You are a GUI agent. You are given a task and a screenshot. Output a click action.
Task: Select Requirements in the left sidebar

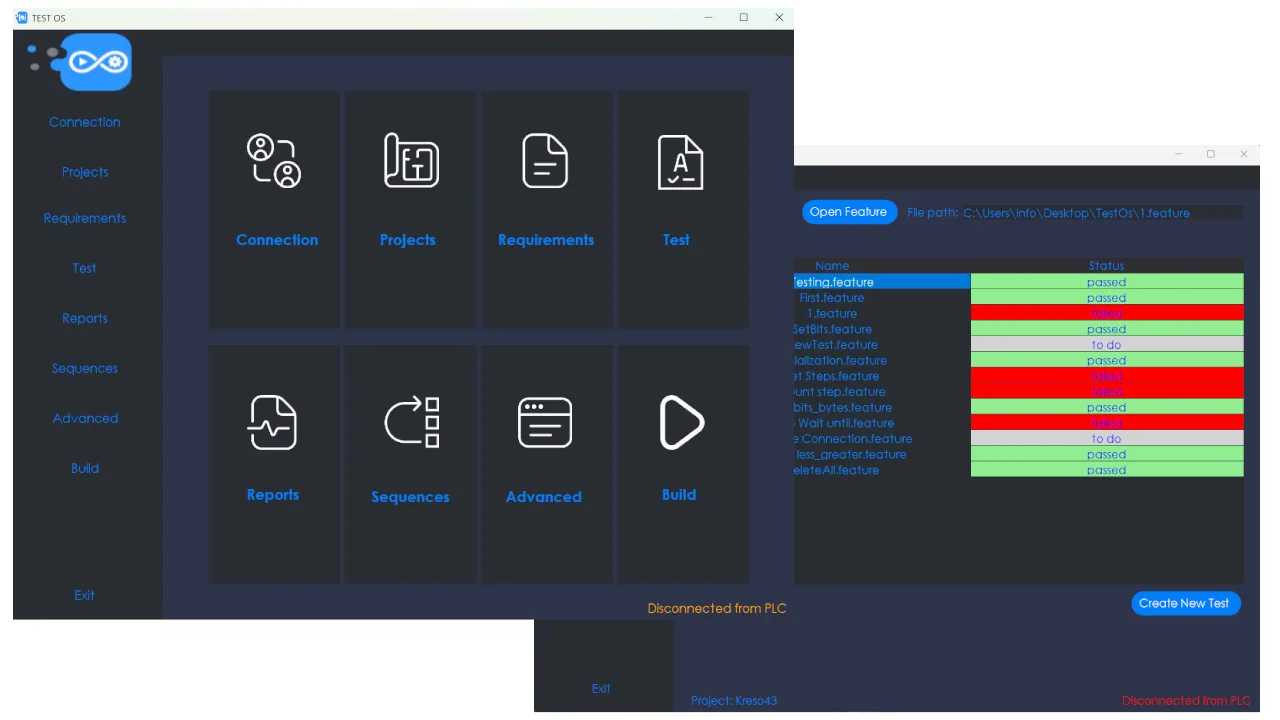click(x=85, y=218)
